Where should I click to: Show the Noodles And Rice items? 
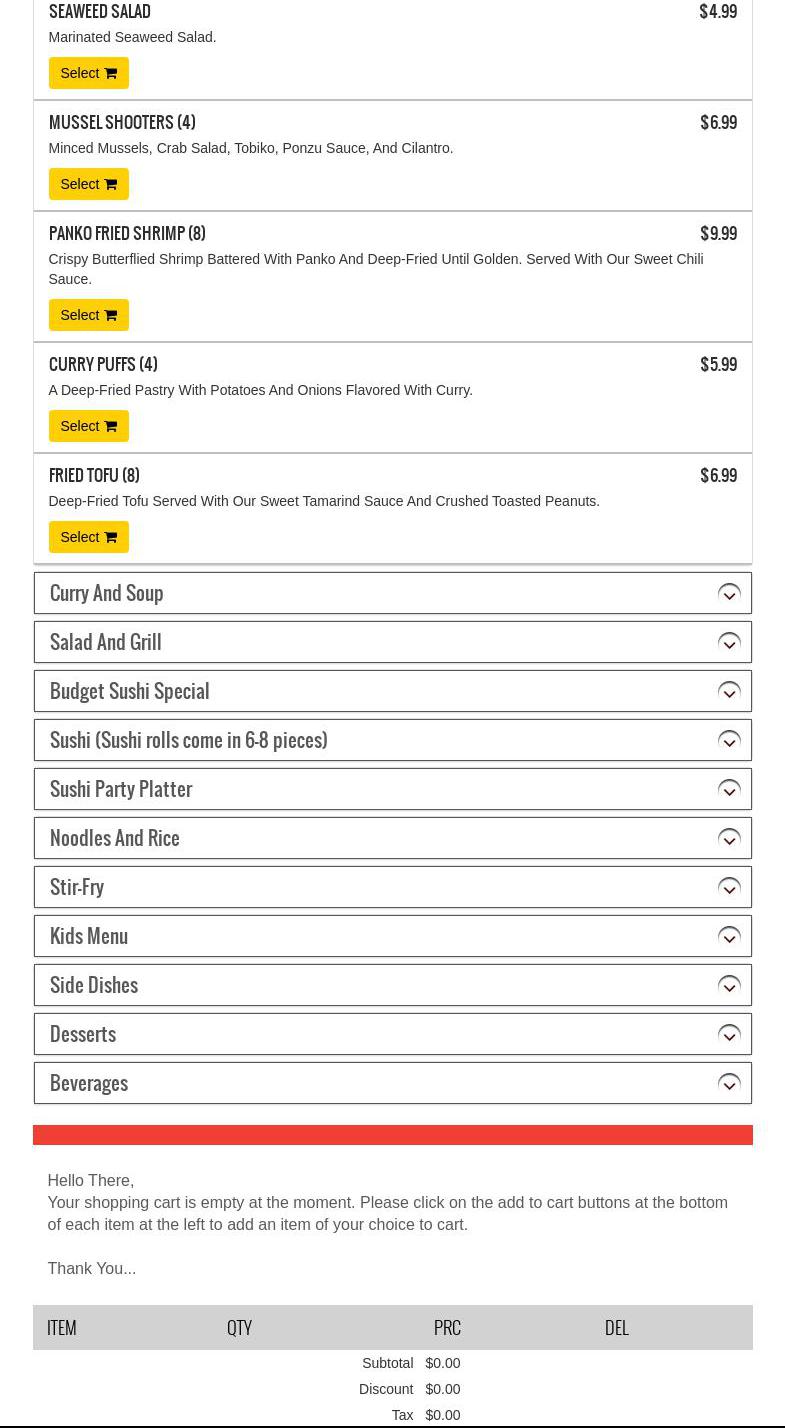click(392, 838)
